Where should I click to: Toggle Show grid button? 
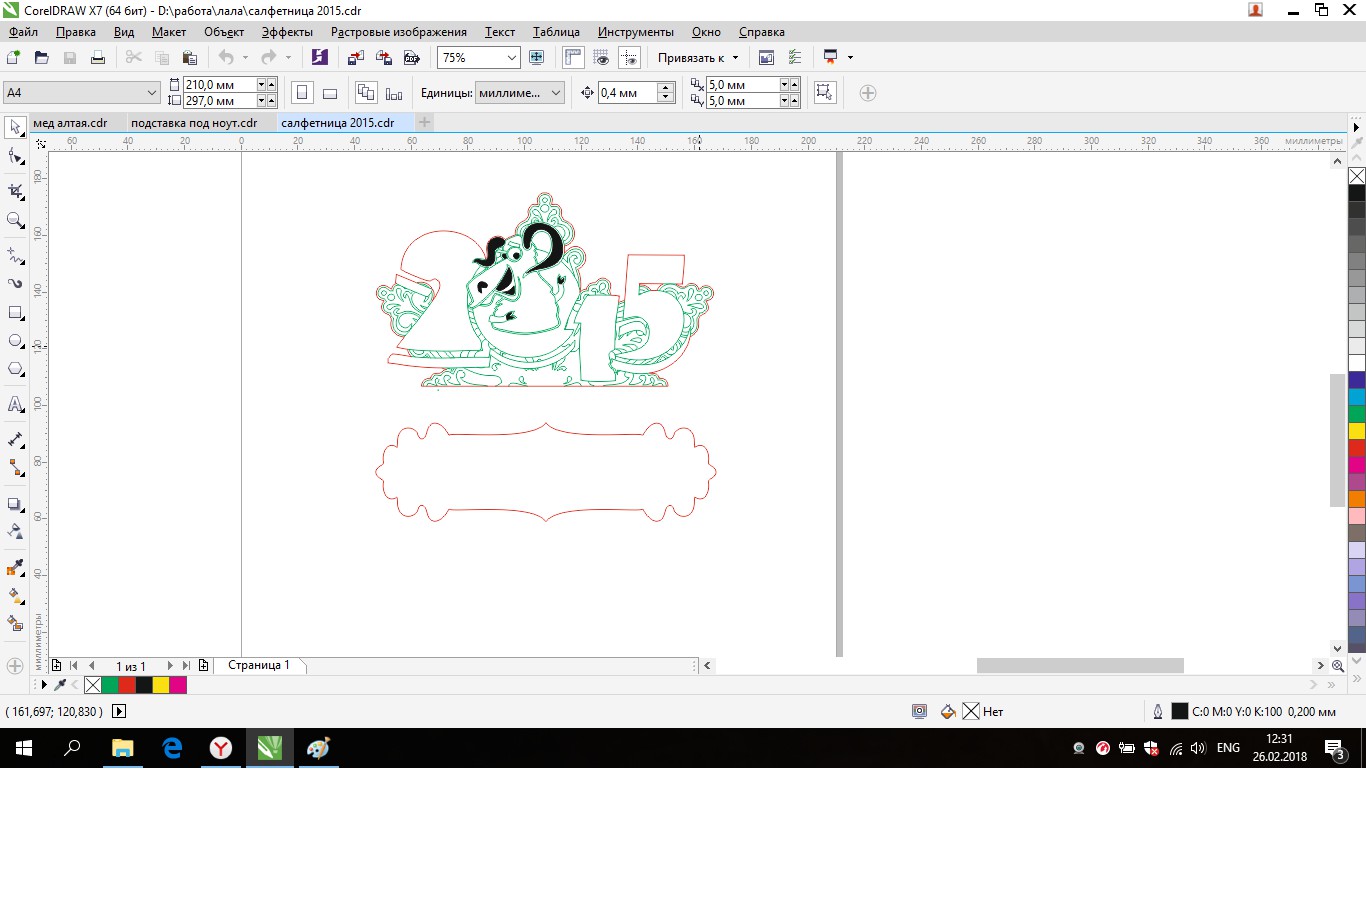(x=601, y=58)
